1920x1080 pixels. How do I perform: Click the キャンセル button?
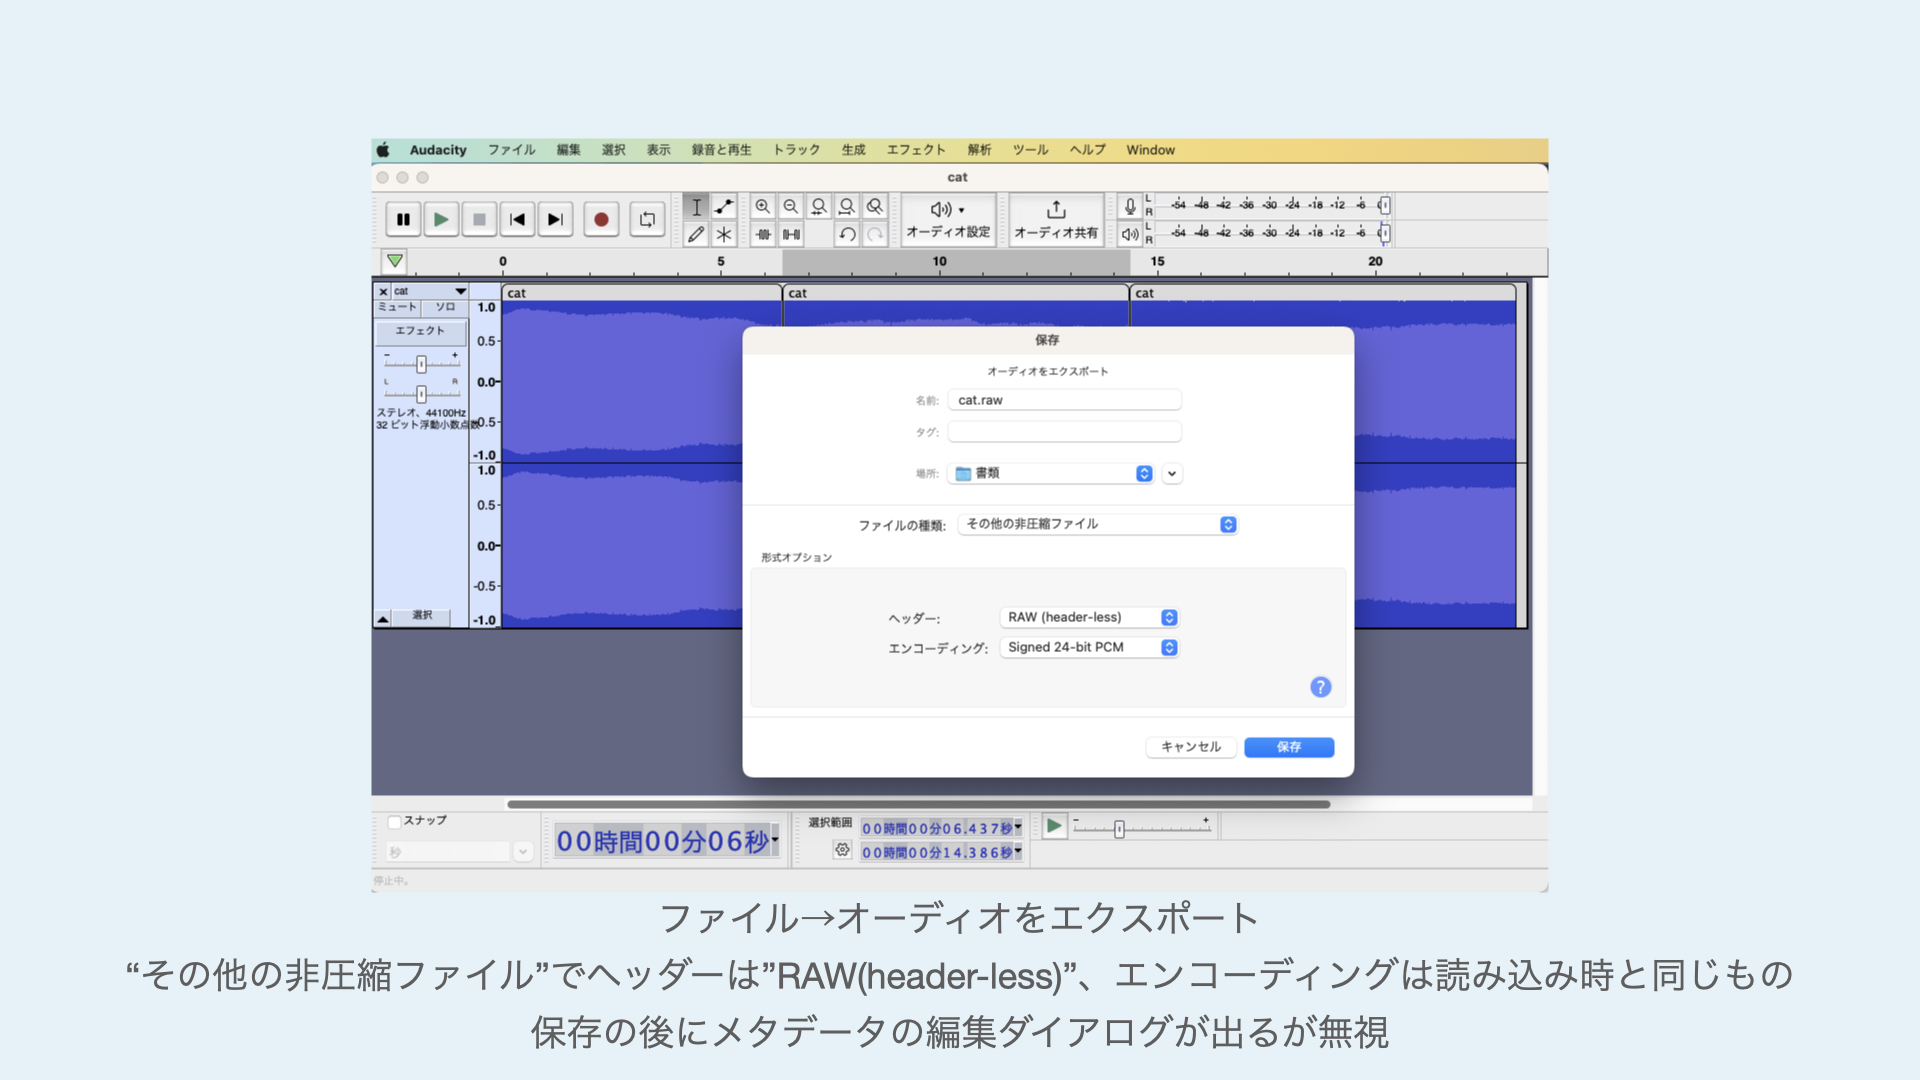[1190, 747]
